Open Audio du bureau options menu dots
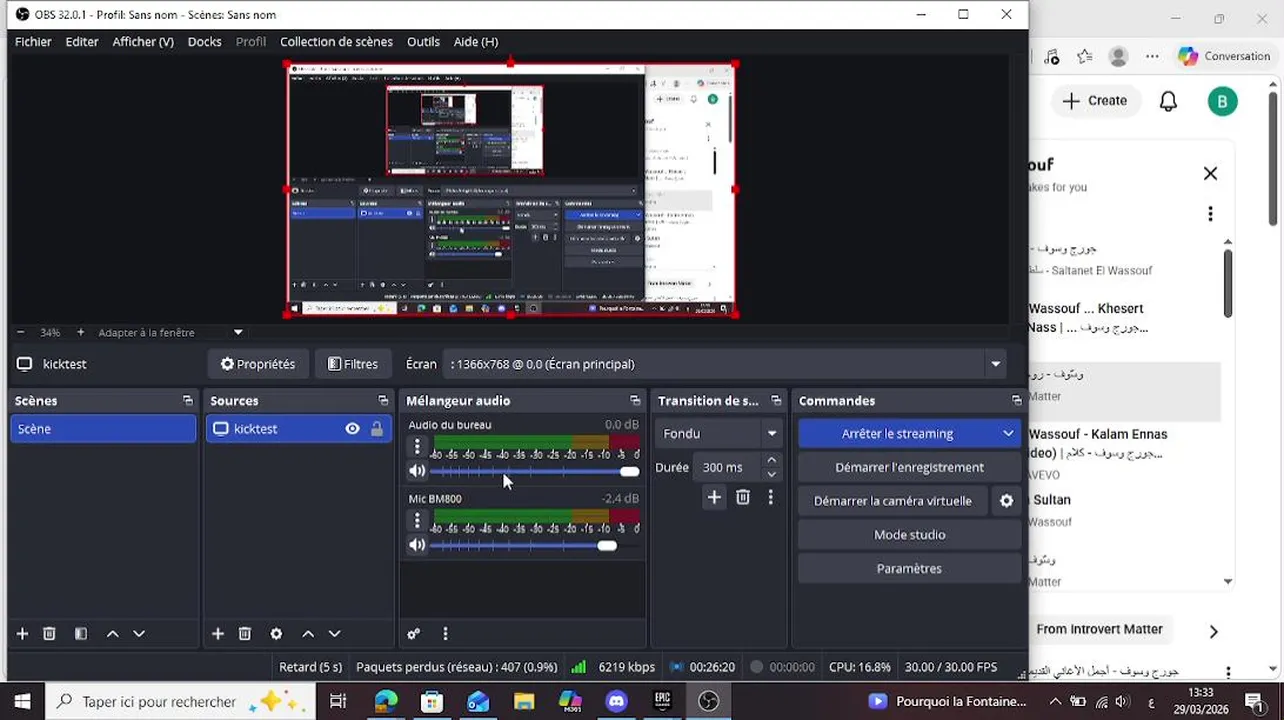Viewport: 1284px width, 720px height. pos(417,447)
